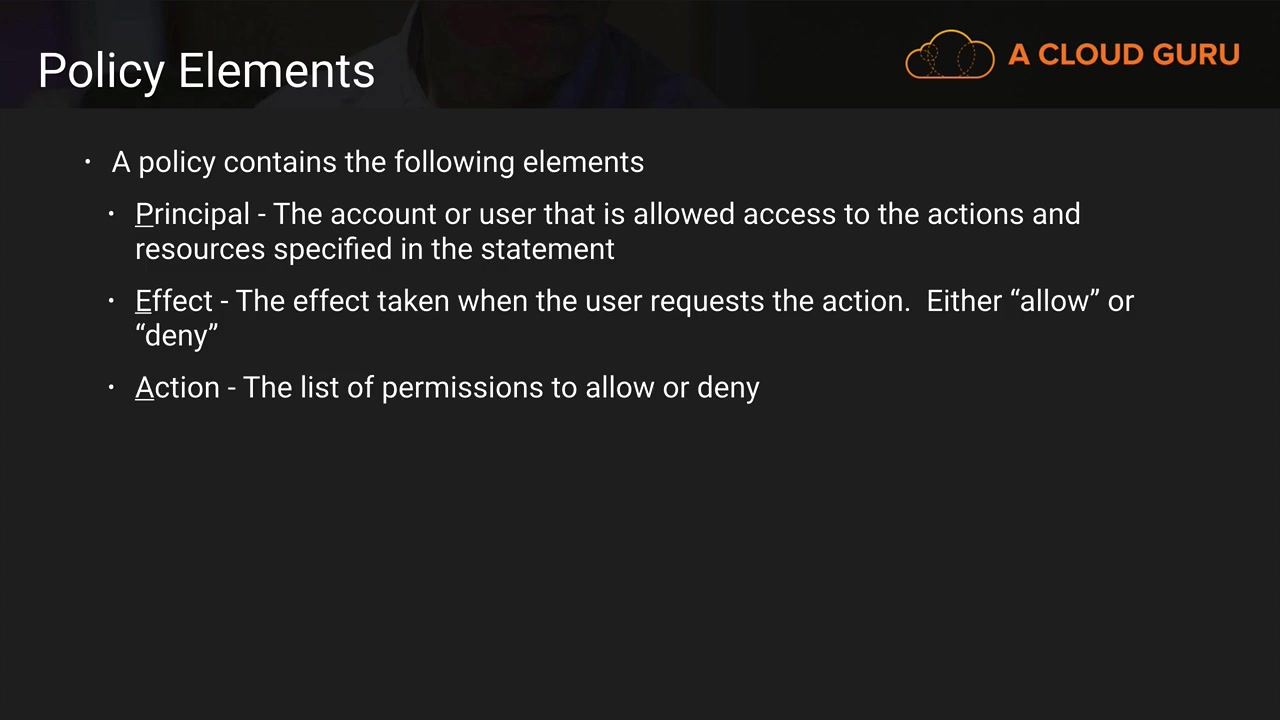This screenshot has width=1280, height=720.
Task: Click the word "permissions" in Action line
Action: (x=462, y=388)
